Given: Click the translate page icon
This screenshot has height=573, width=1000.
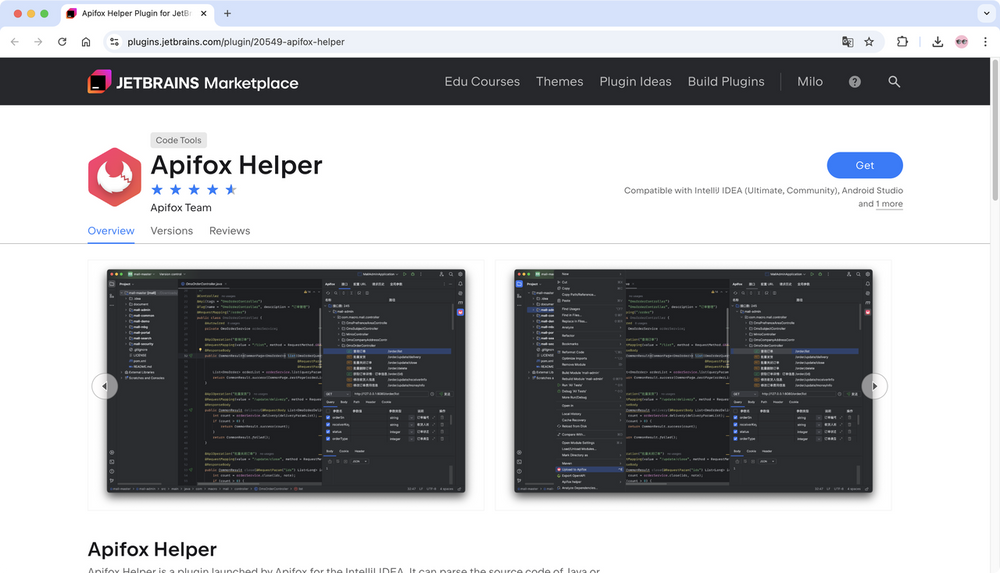Looking at the screenshot, I should (x=847, y=42).
